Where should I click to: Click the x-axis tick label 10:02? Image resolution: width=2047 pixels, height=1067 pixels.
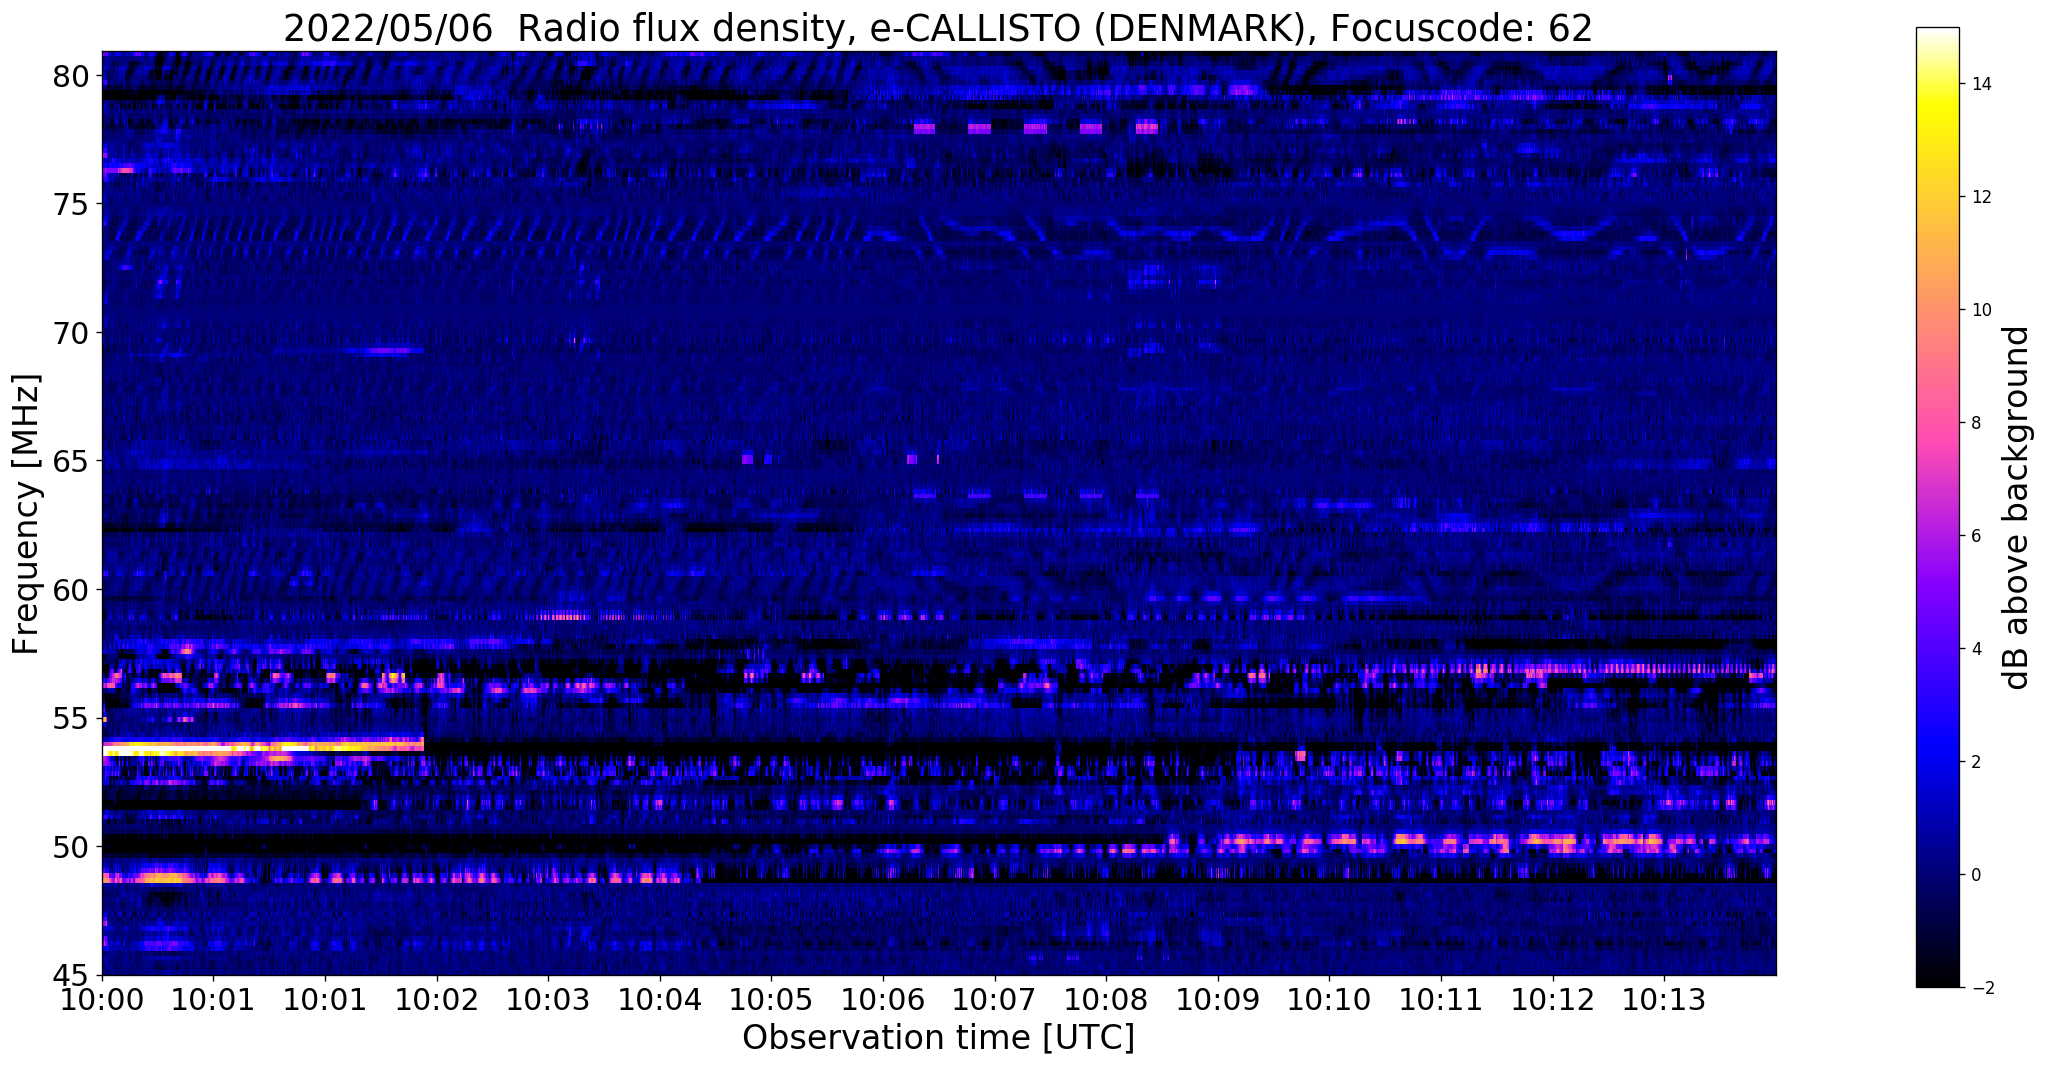tap(437, 1001)
